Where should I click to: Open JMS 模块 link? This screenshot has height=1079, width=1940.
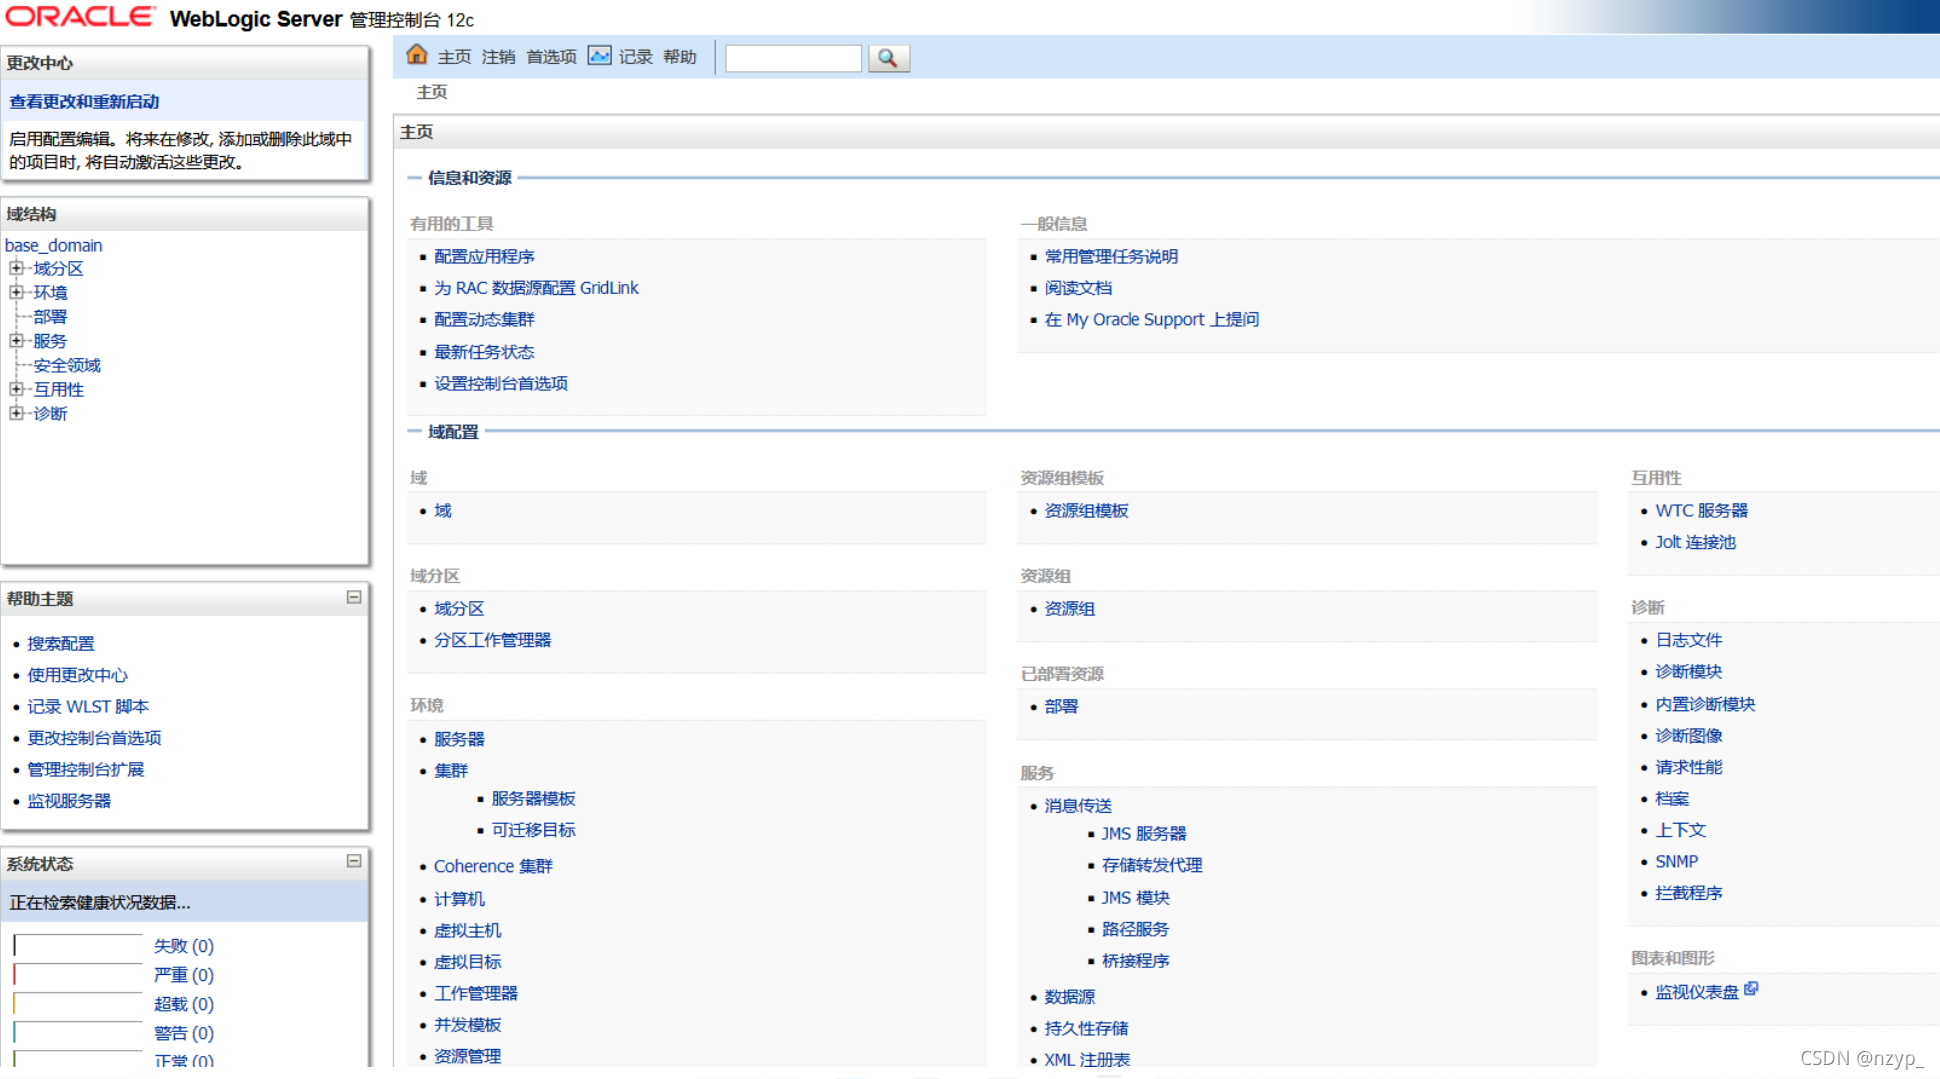pos(1136,898)
